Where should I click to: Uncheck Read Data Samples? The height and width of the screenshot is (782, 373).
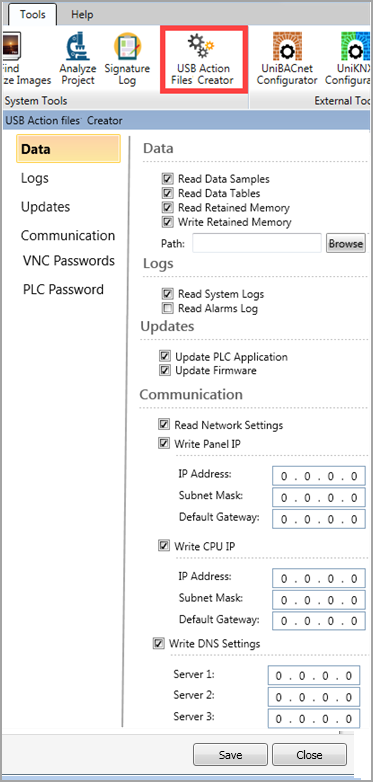(167, 179)
